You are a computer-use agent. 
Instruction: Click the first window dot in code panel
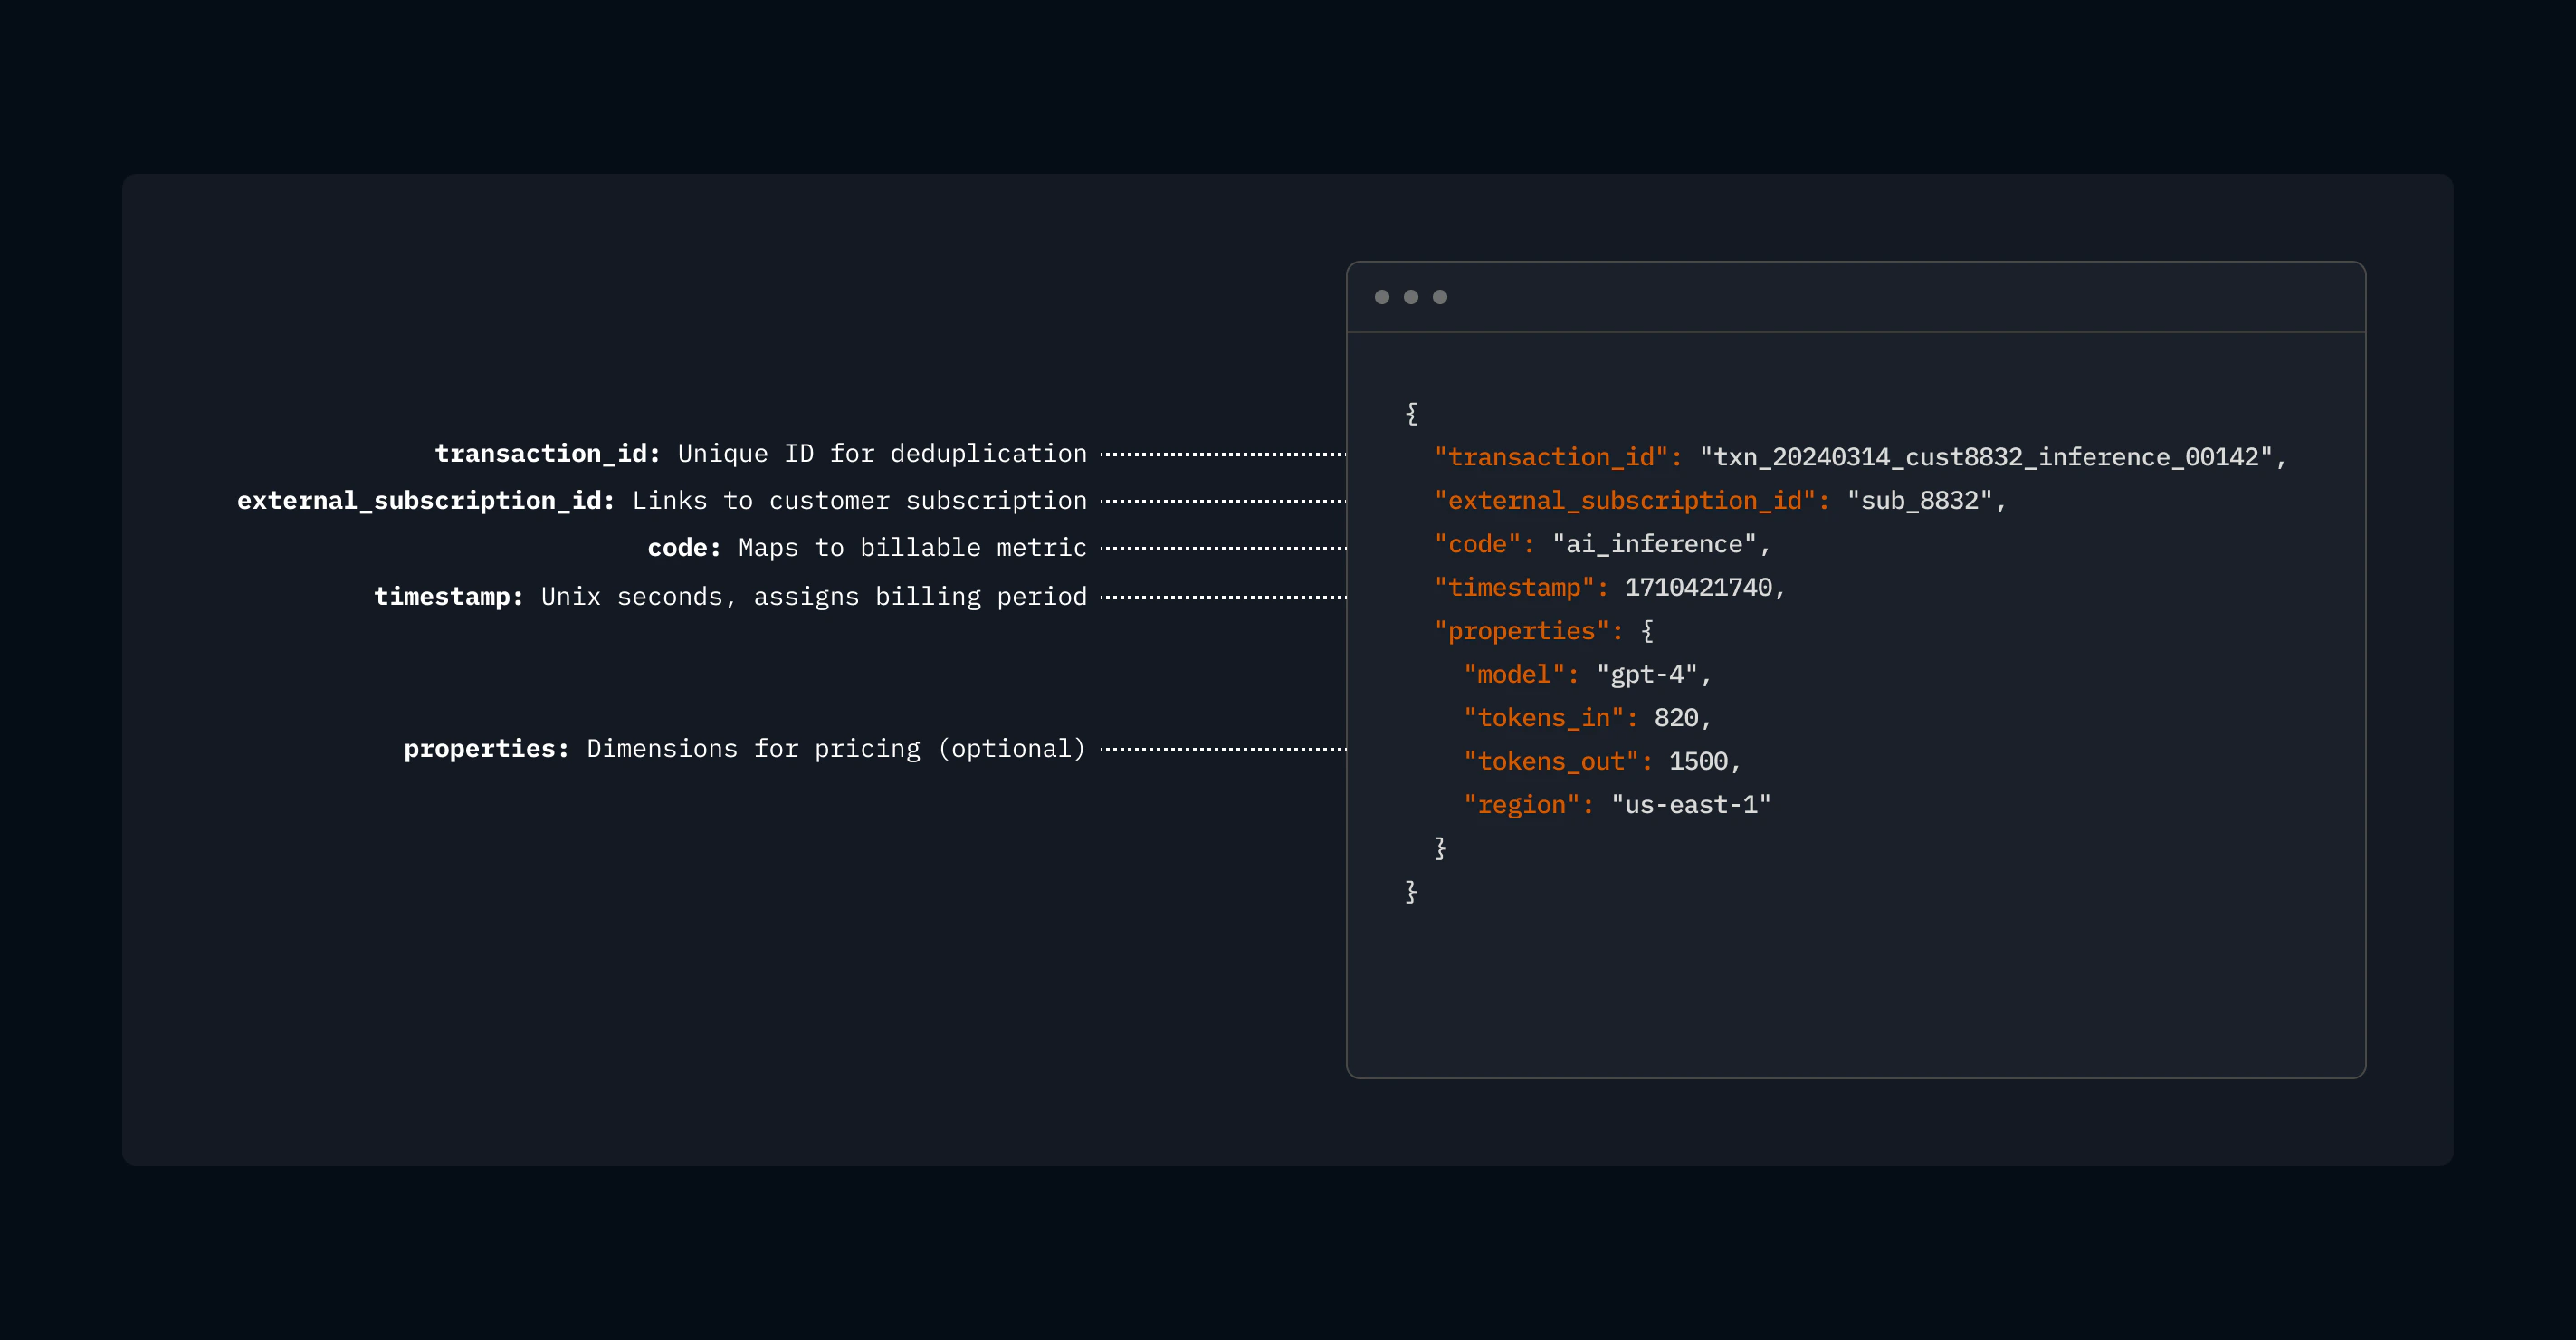pyautogui.click(x=1382, y=297)
